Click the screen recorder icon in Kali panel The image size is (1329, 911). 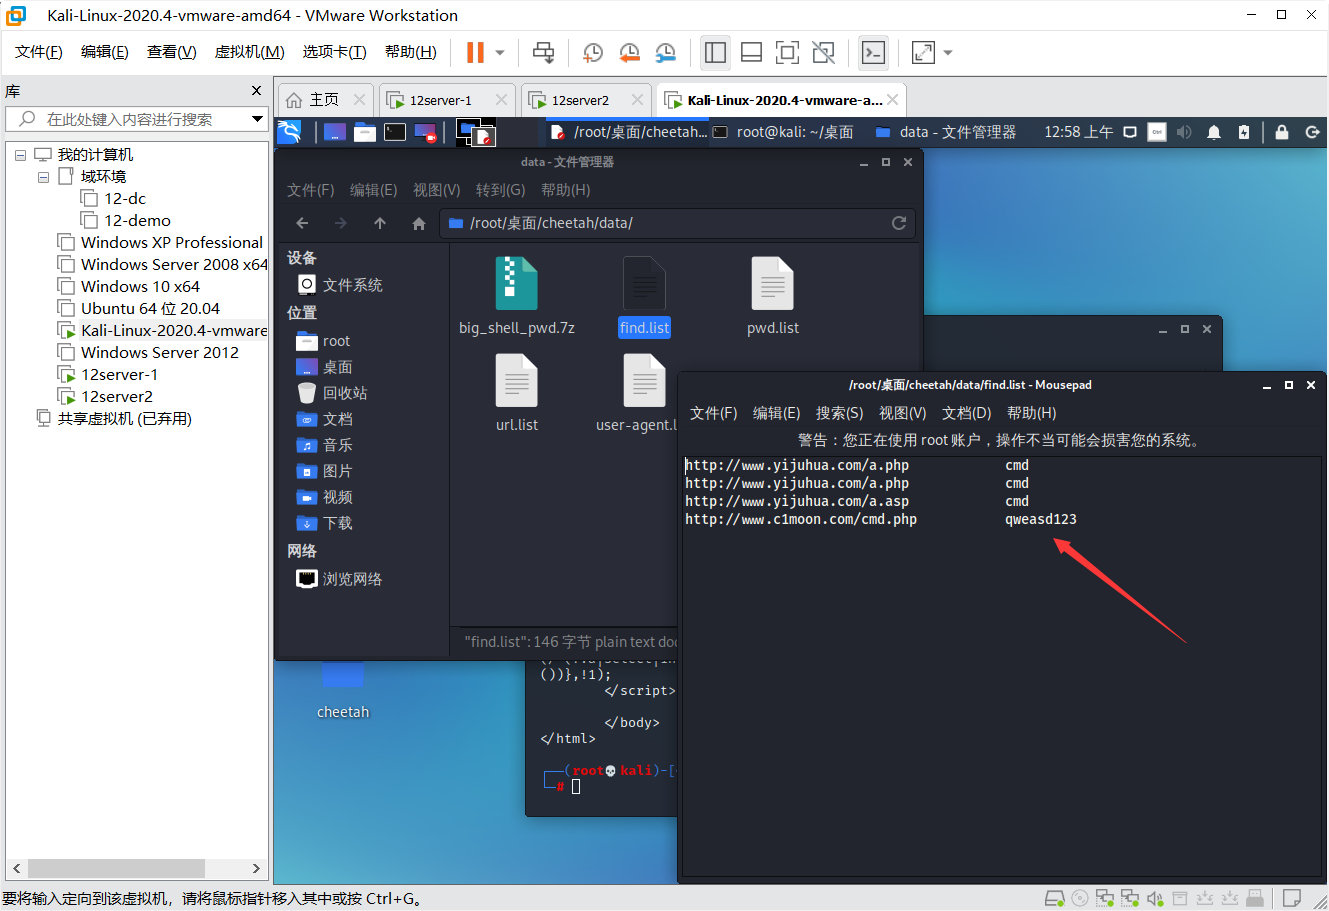425,132
